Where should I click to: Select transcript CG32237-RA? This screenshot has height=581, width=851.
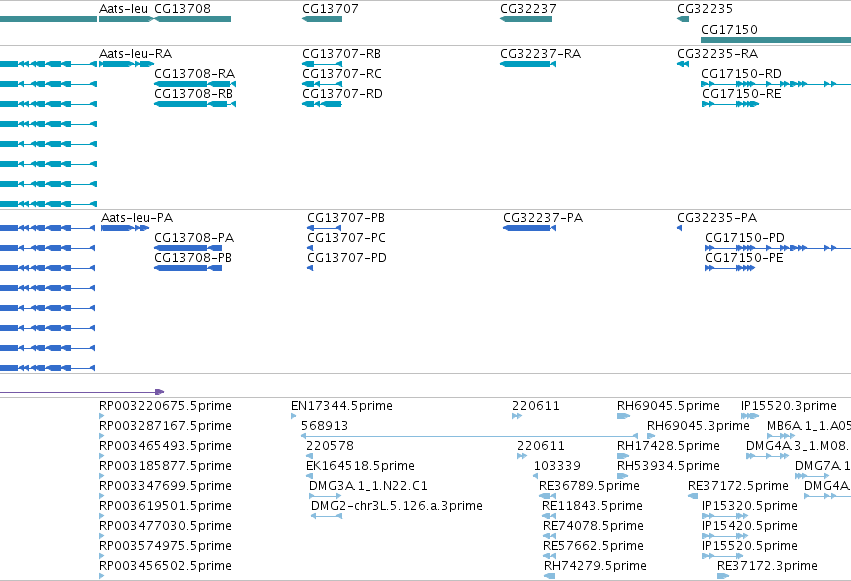(540, 54)
